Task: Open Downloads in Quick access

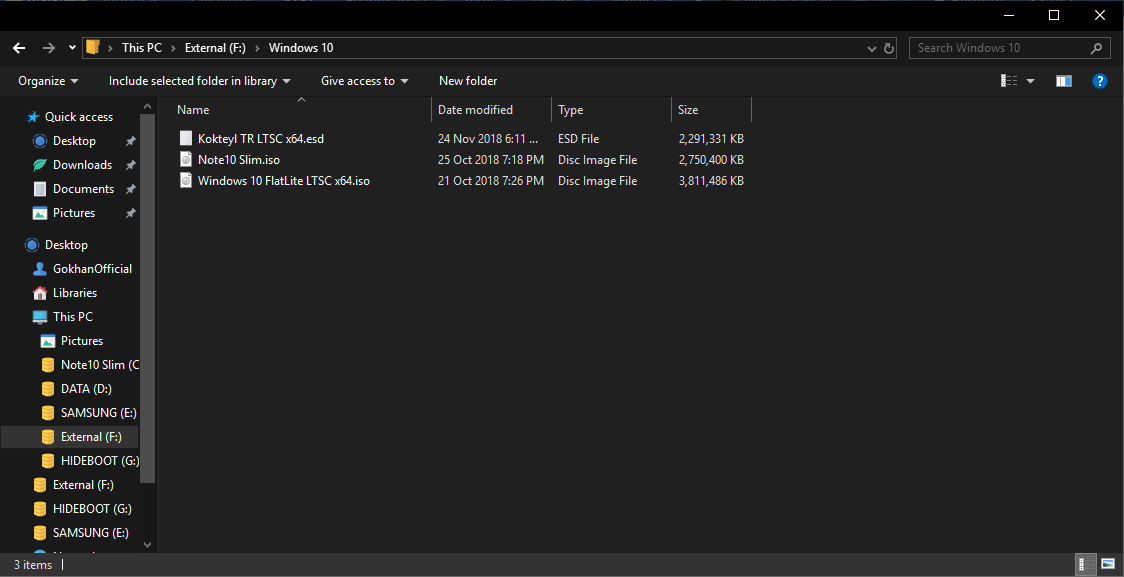Action: click(82, 165)
